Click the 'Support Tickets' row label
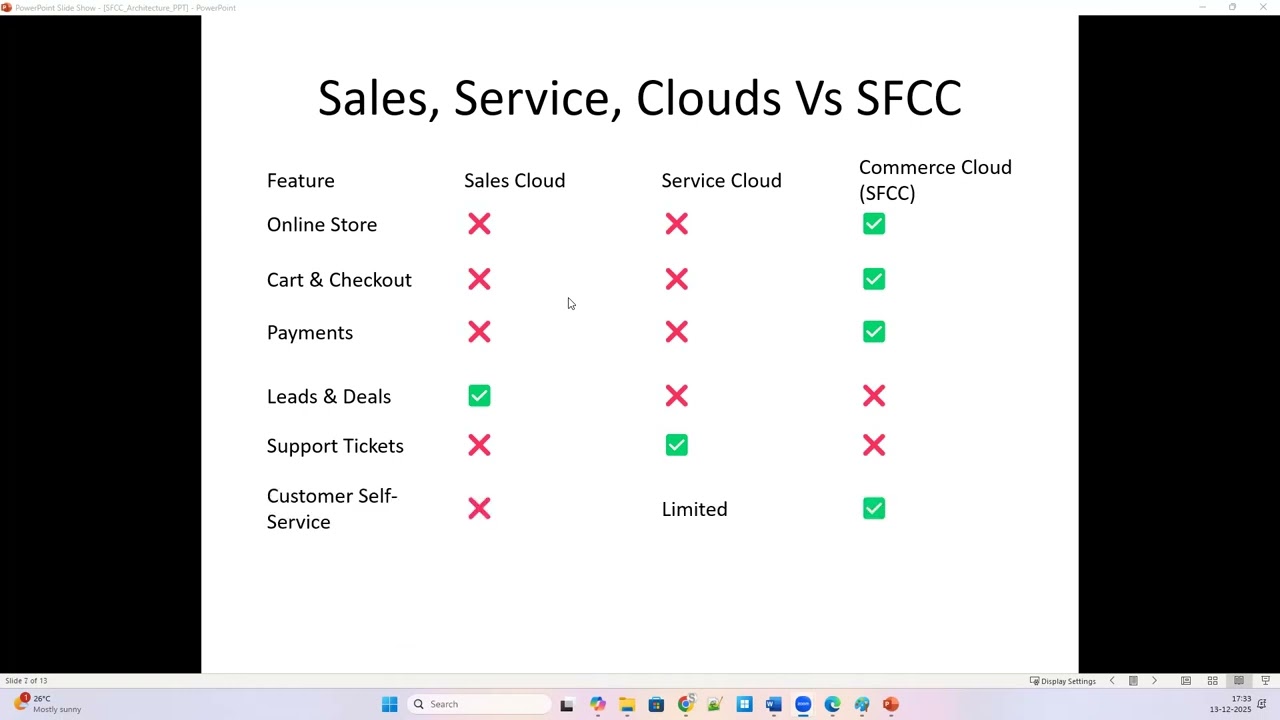Viewport: 1280px width, 720px height. click(x=335, y=446)
